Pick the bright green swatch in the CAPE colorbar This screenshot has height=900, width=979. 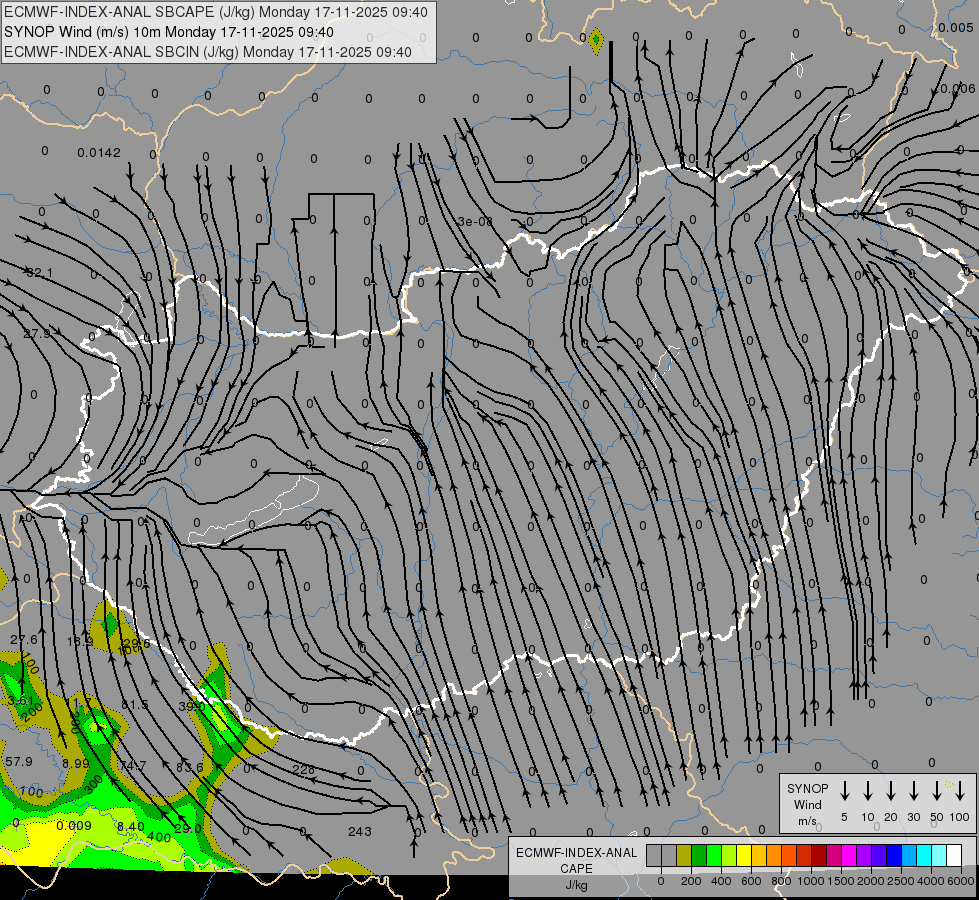714,855
